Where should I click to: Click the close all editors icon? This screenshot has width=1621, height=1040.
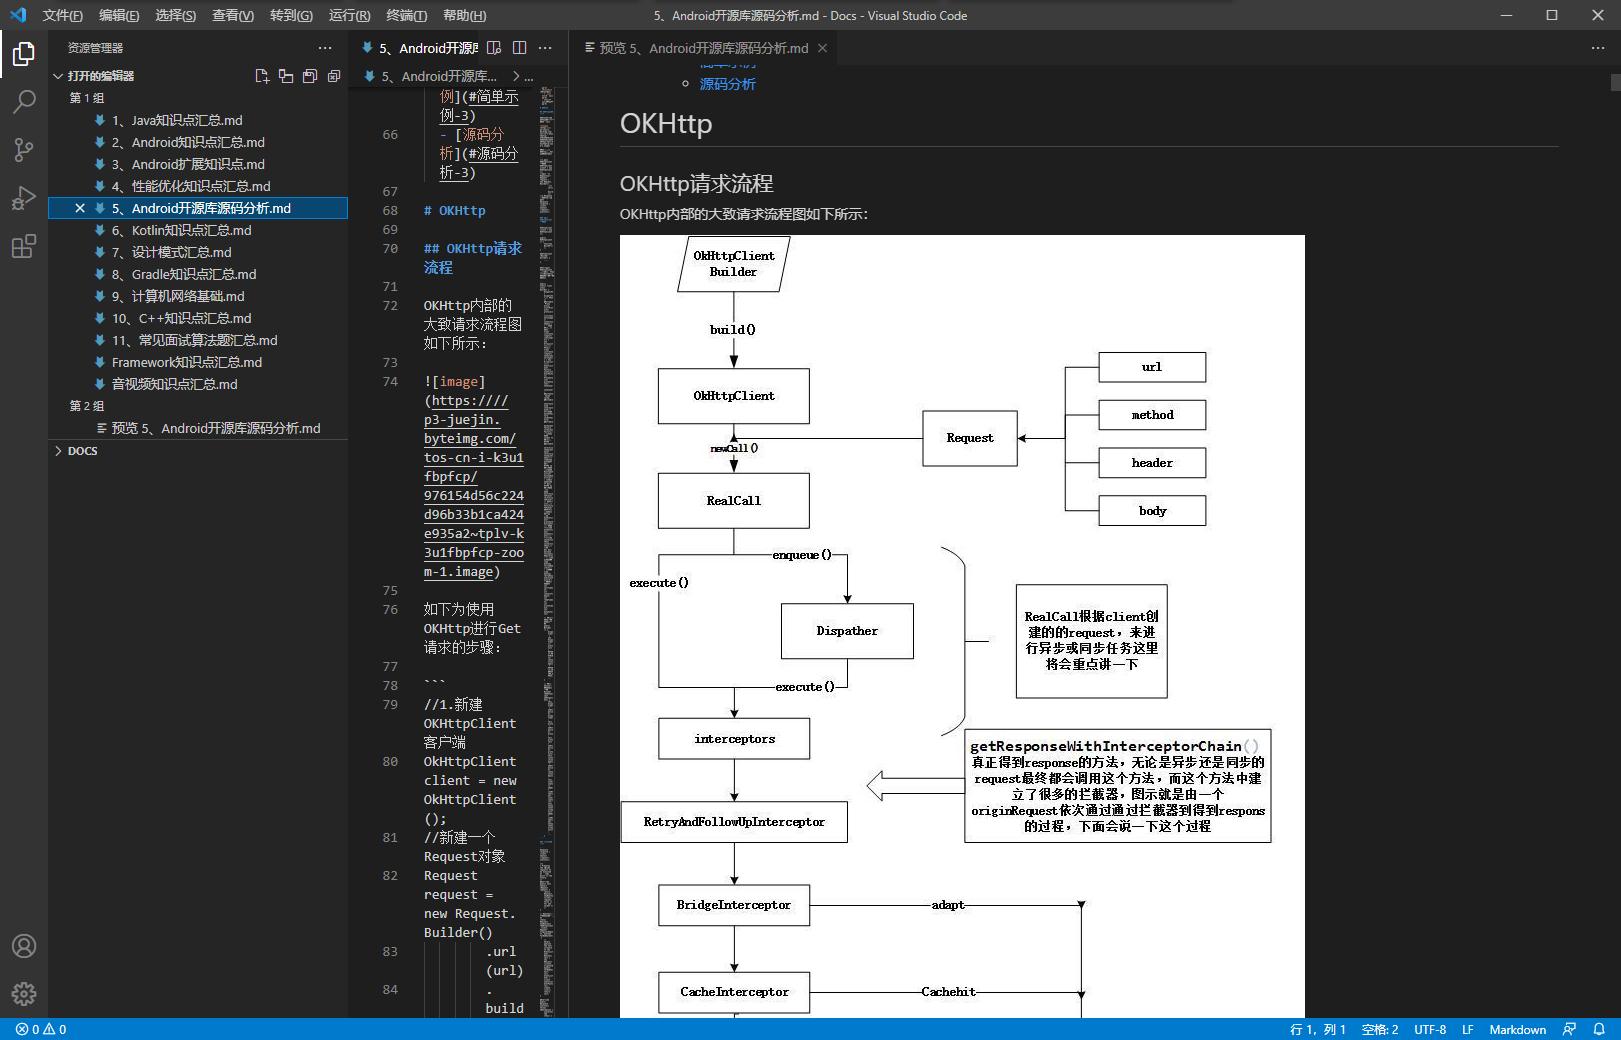point(334,76)
